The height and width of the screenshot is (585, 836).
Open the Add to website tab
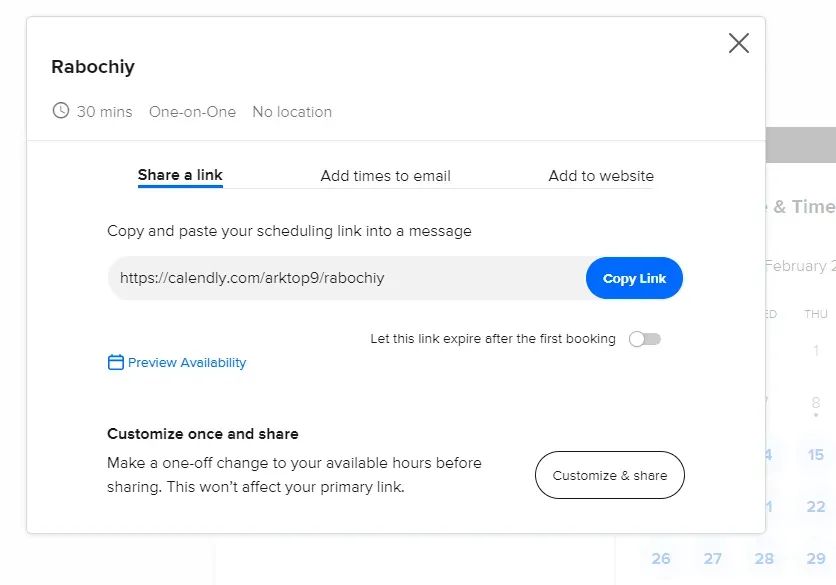point(600,176)
